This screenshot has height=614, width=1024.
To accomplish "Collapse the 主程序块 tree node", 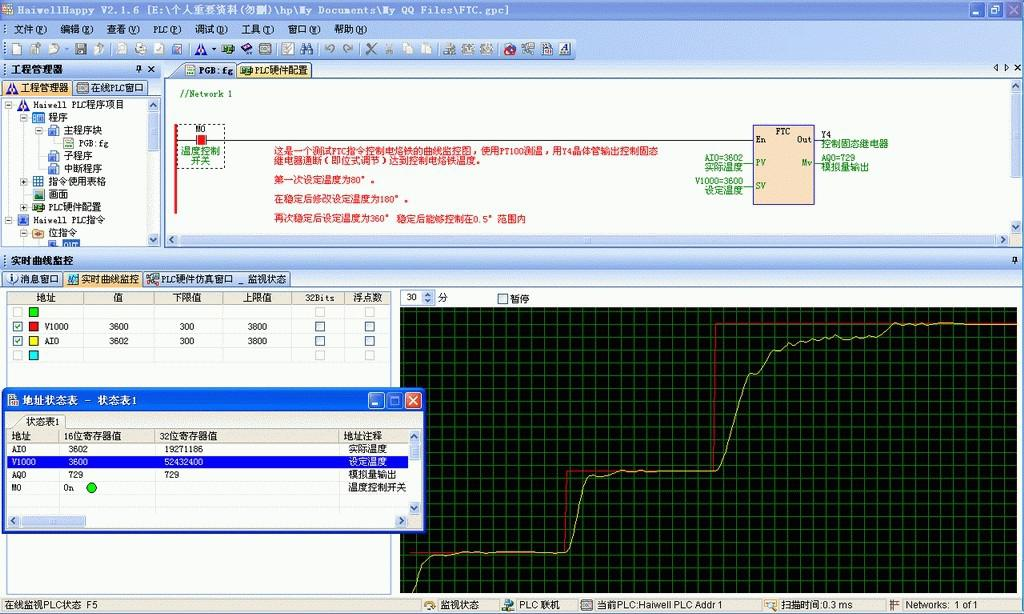I will tap(39, 131).
